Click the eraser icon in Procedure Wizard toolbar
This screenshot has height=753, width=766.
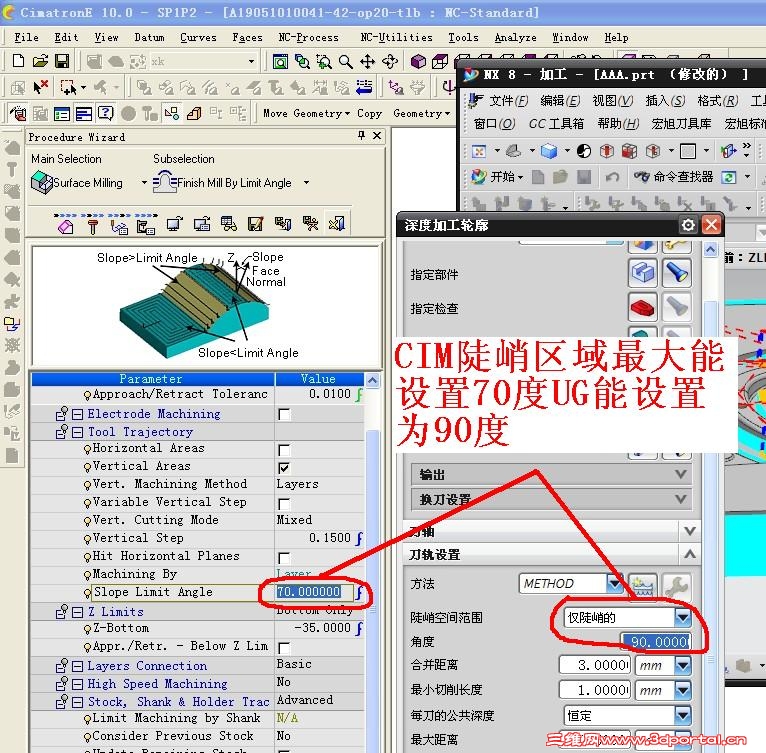65,226
